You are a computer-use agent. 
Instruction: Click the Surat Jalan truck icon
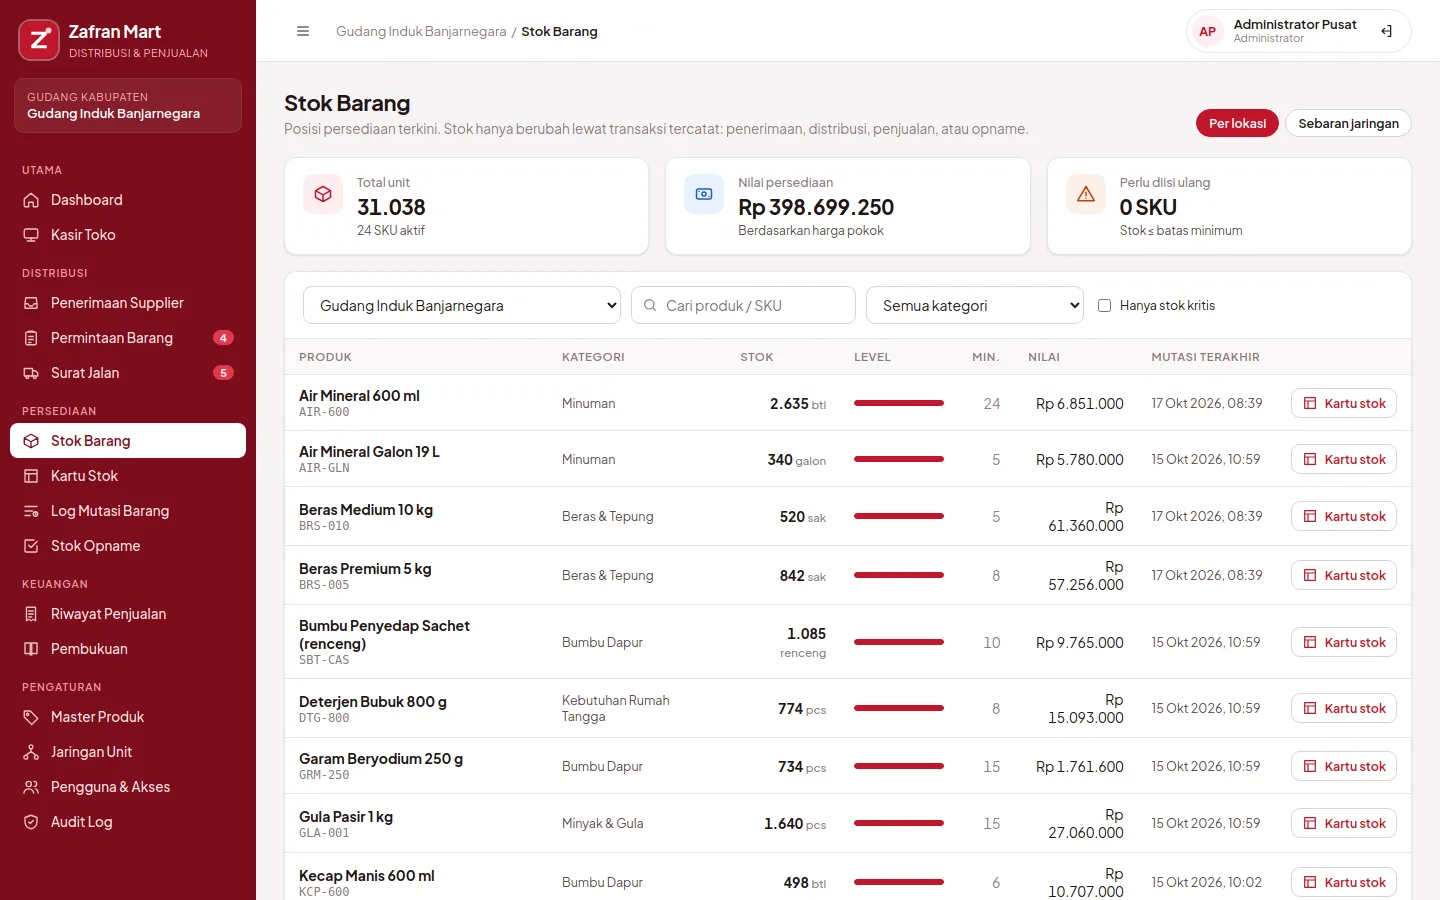31,373
